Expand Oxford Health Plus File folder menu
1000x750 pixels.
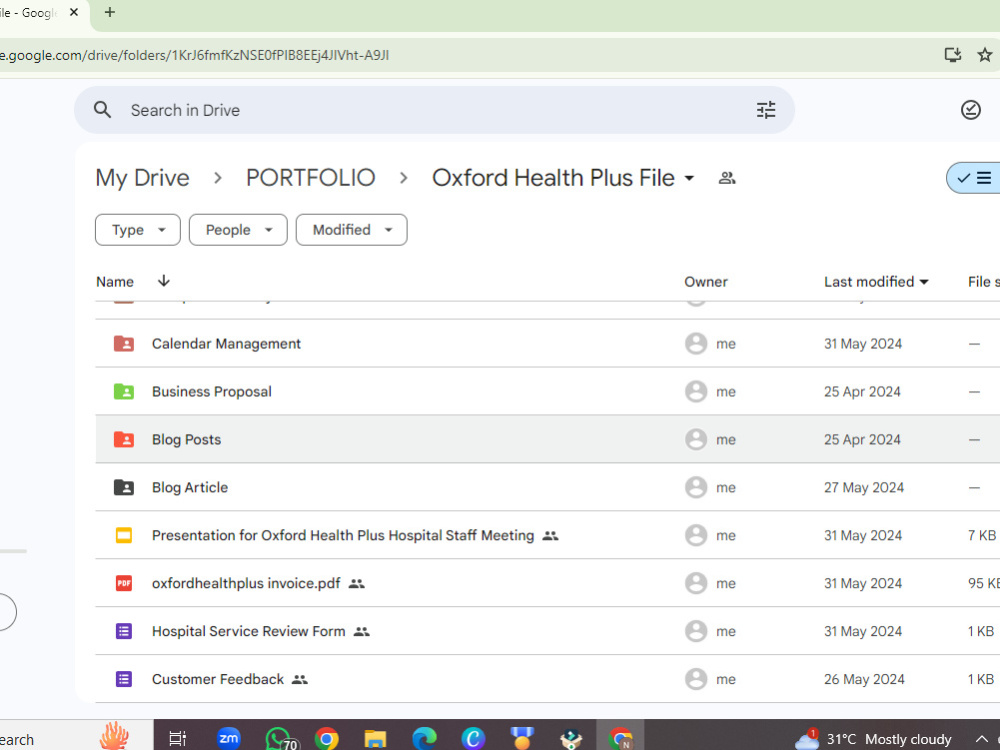(689, 178)
